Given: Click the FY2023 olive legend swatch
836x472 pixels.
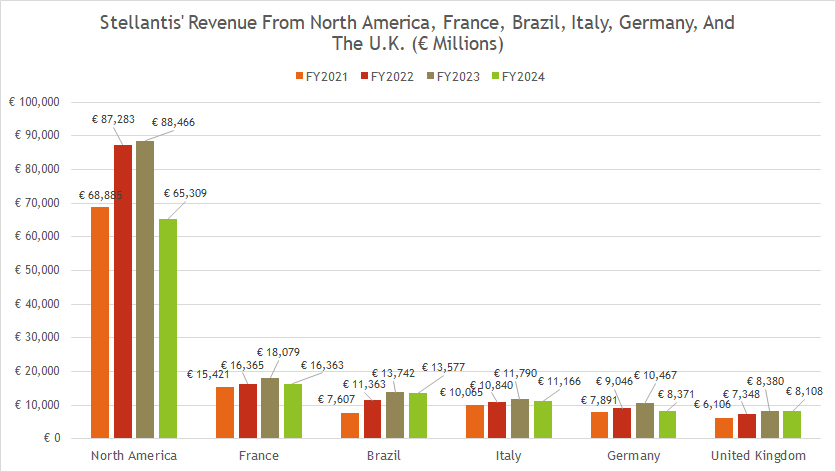Looking at the screenshot, I should (431, 76).
